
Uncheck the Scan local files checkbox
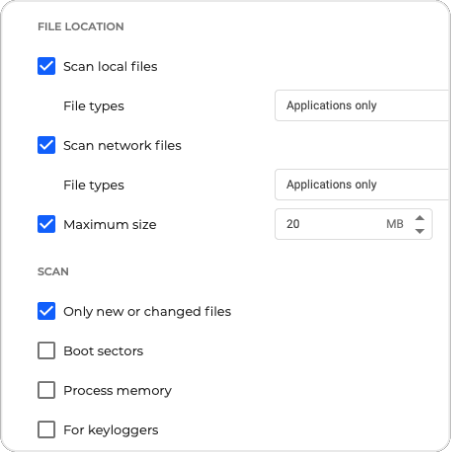[x=46, y=66]
